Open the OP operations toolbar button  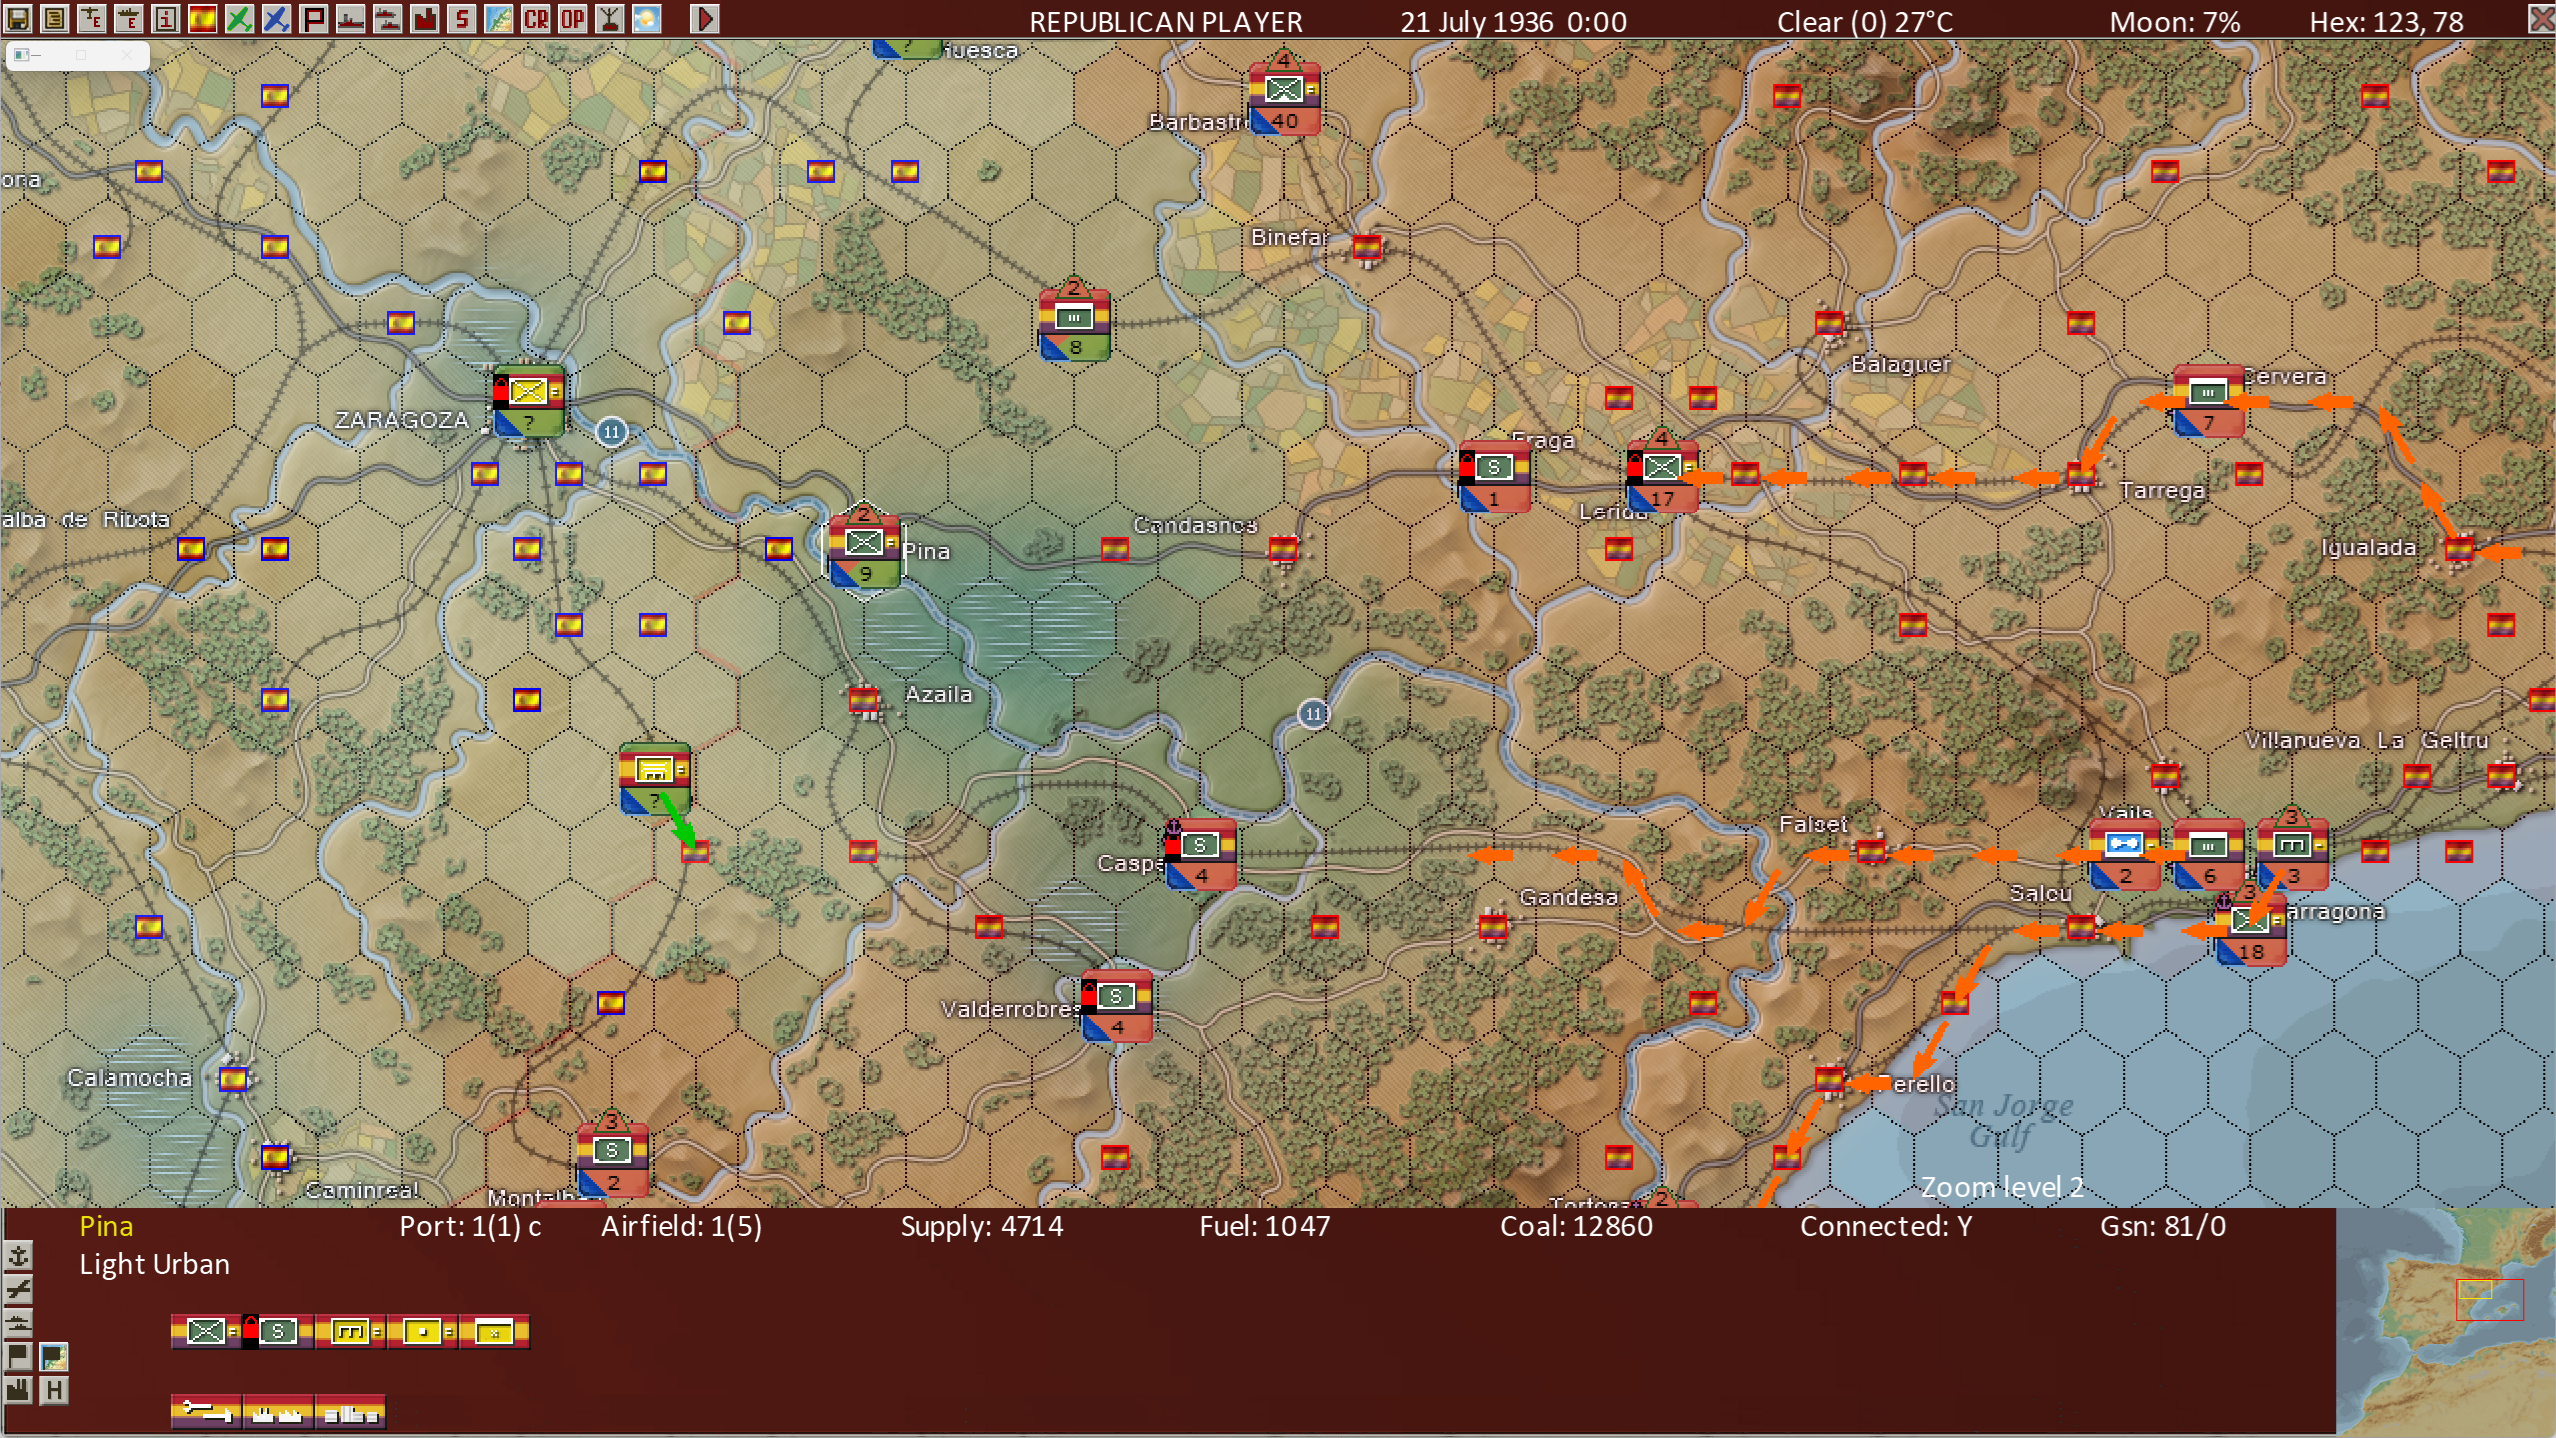(x=572, y=18)
